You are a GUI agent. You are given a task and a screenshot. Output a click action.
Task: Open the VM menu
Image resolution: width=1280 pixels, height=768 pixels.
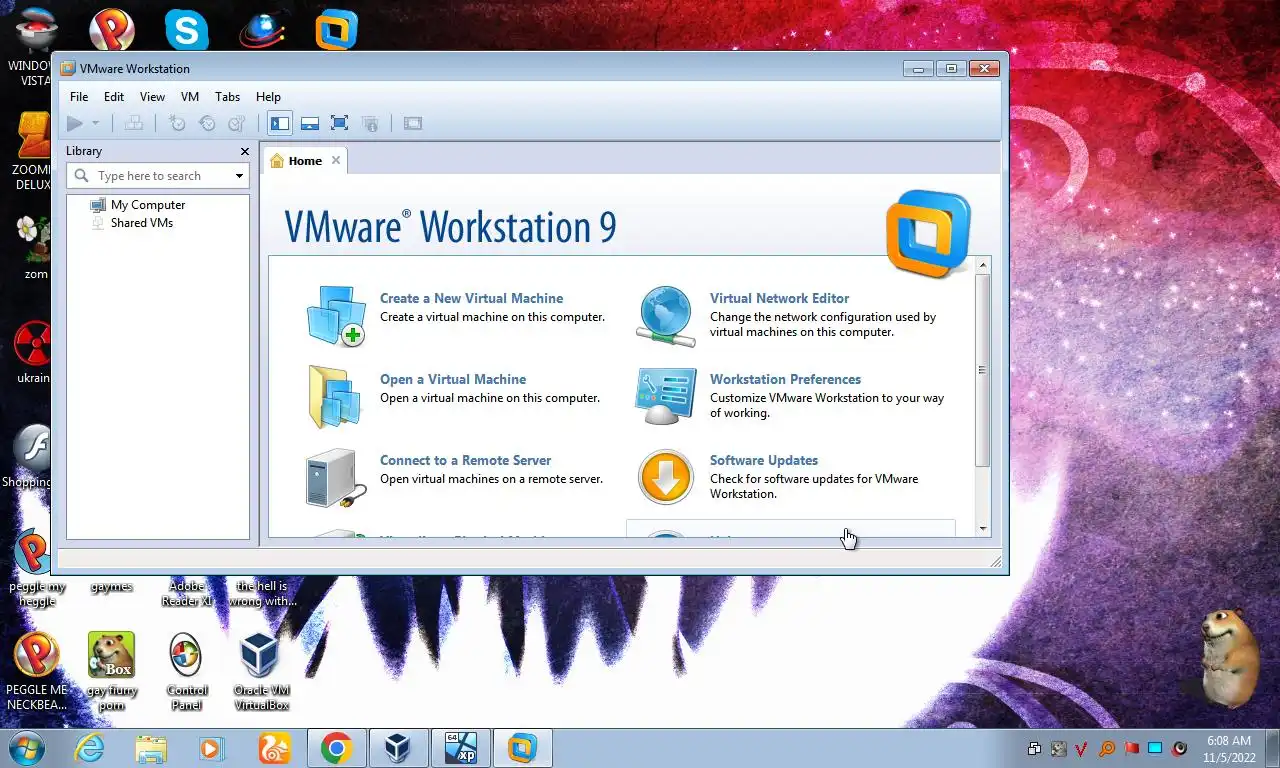pos(190,97)
